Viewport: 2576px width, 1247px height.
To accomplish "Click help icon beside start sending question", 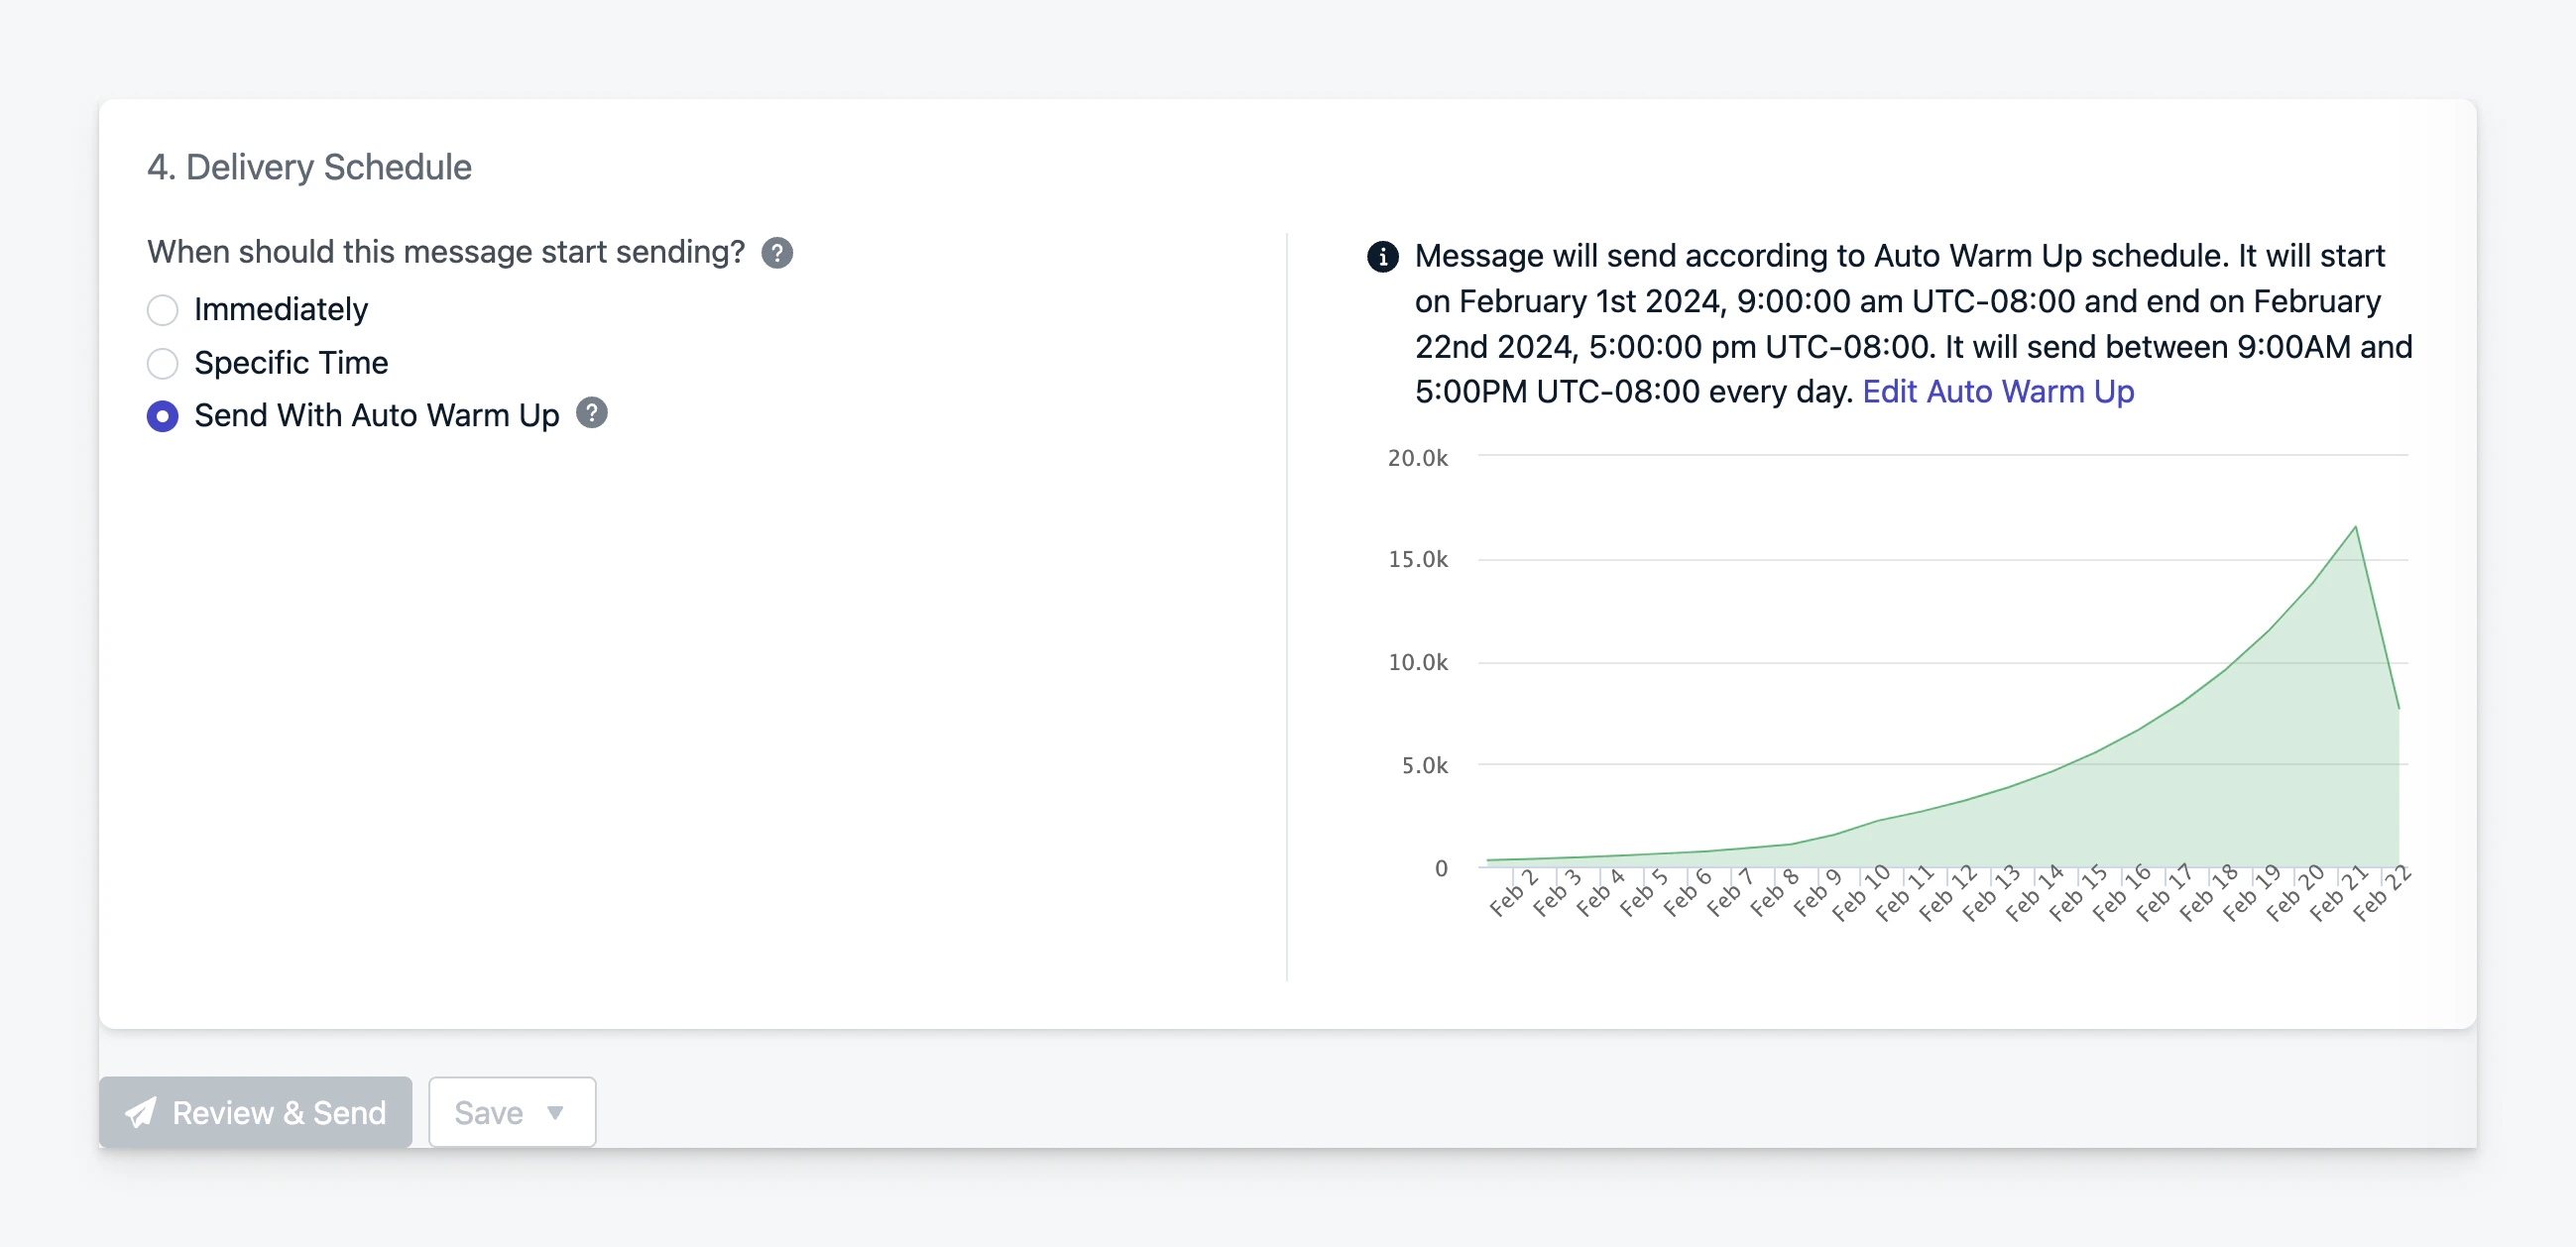I will pos(776,253).
